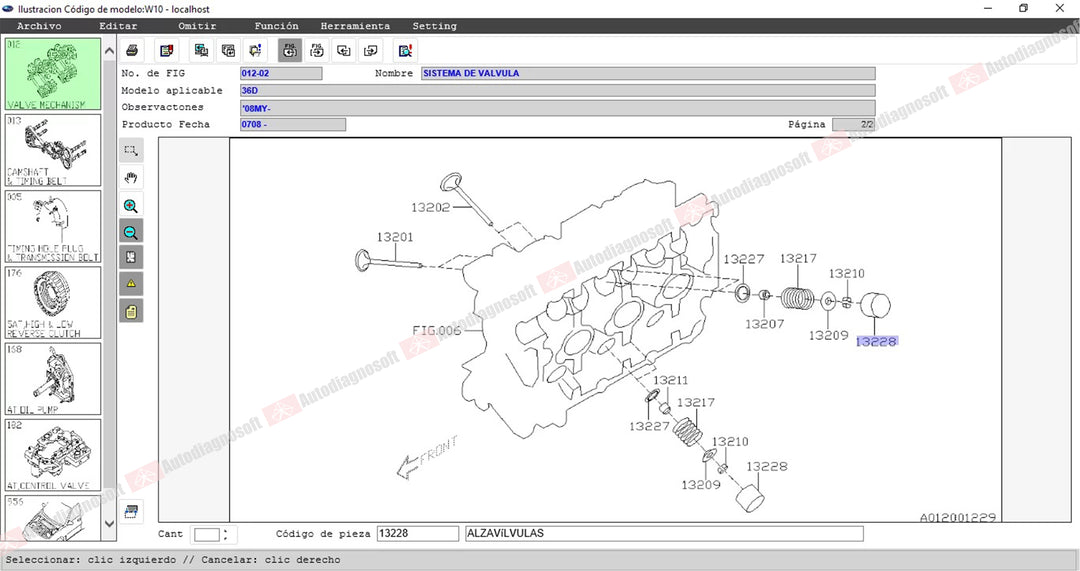Screen dimensions: 1080x571
Task: Select the hand pan tool
Action: coord(131,178)
